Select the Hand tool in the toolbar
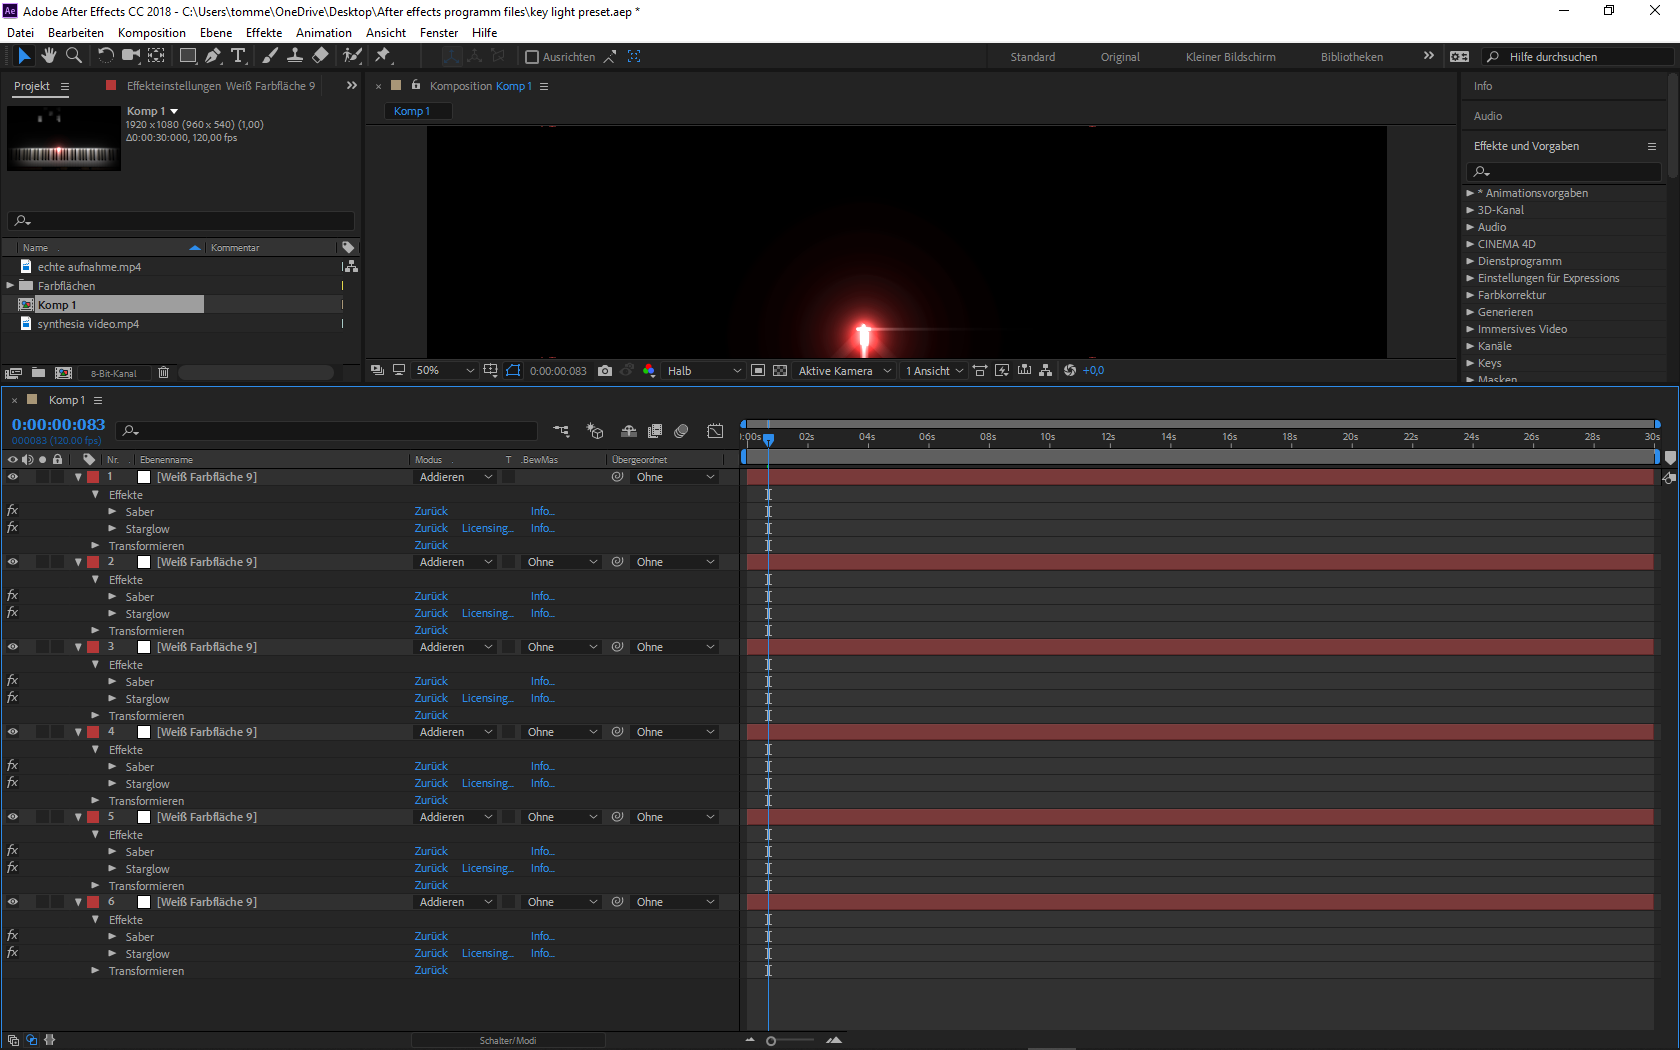The height and width of the screenshot is (1050, 1680). [x=47, y=56]
